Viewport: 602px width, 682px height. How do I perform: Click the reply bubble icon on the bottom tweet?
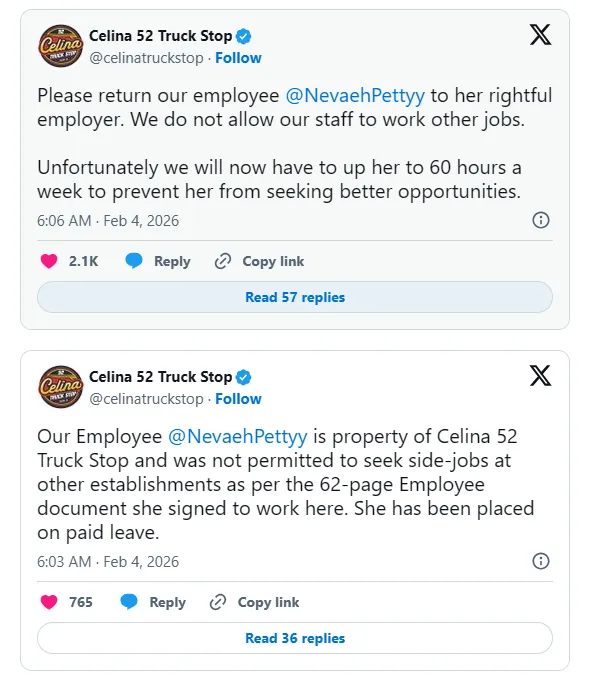[129, 602]
